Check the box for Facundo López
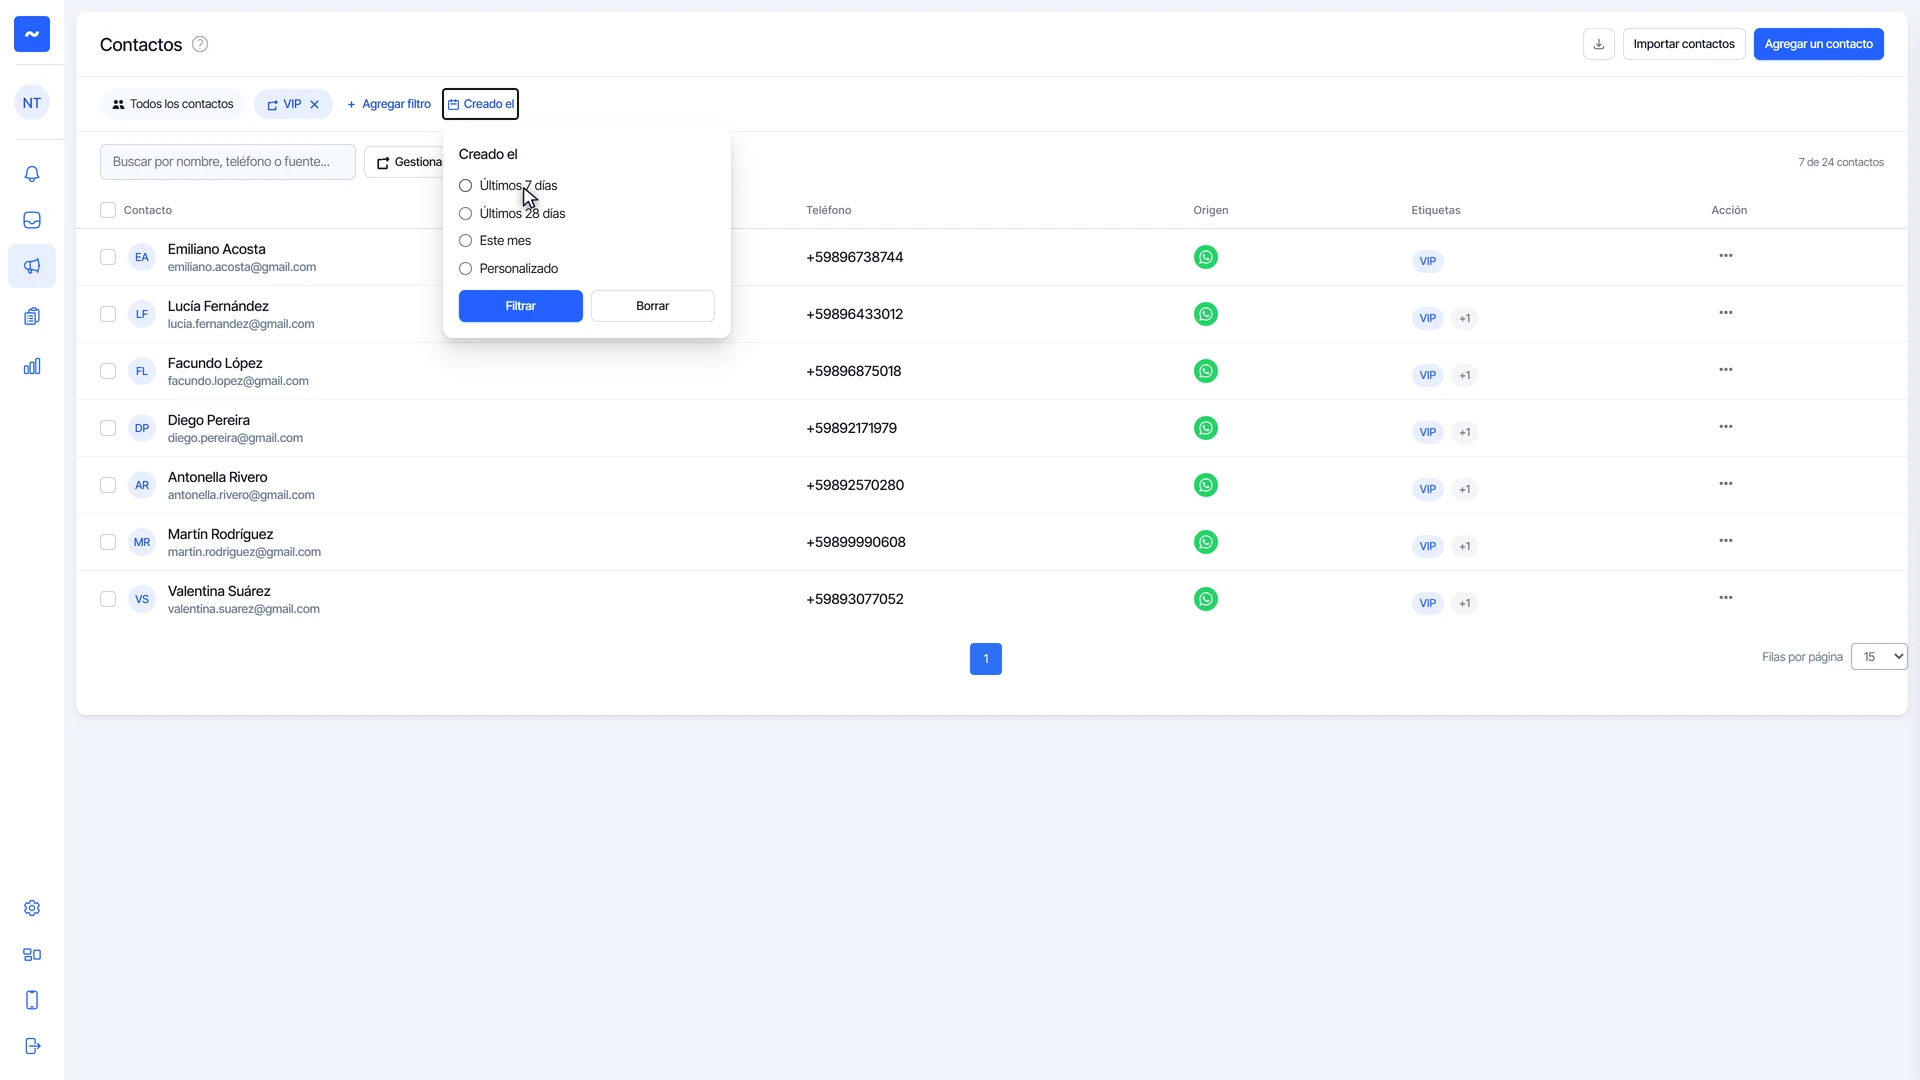This screenshot has height=1080, width=1920. pyautogui.click(x=108, y=371)
